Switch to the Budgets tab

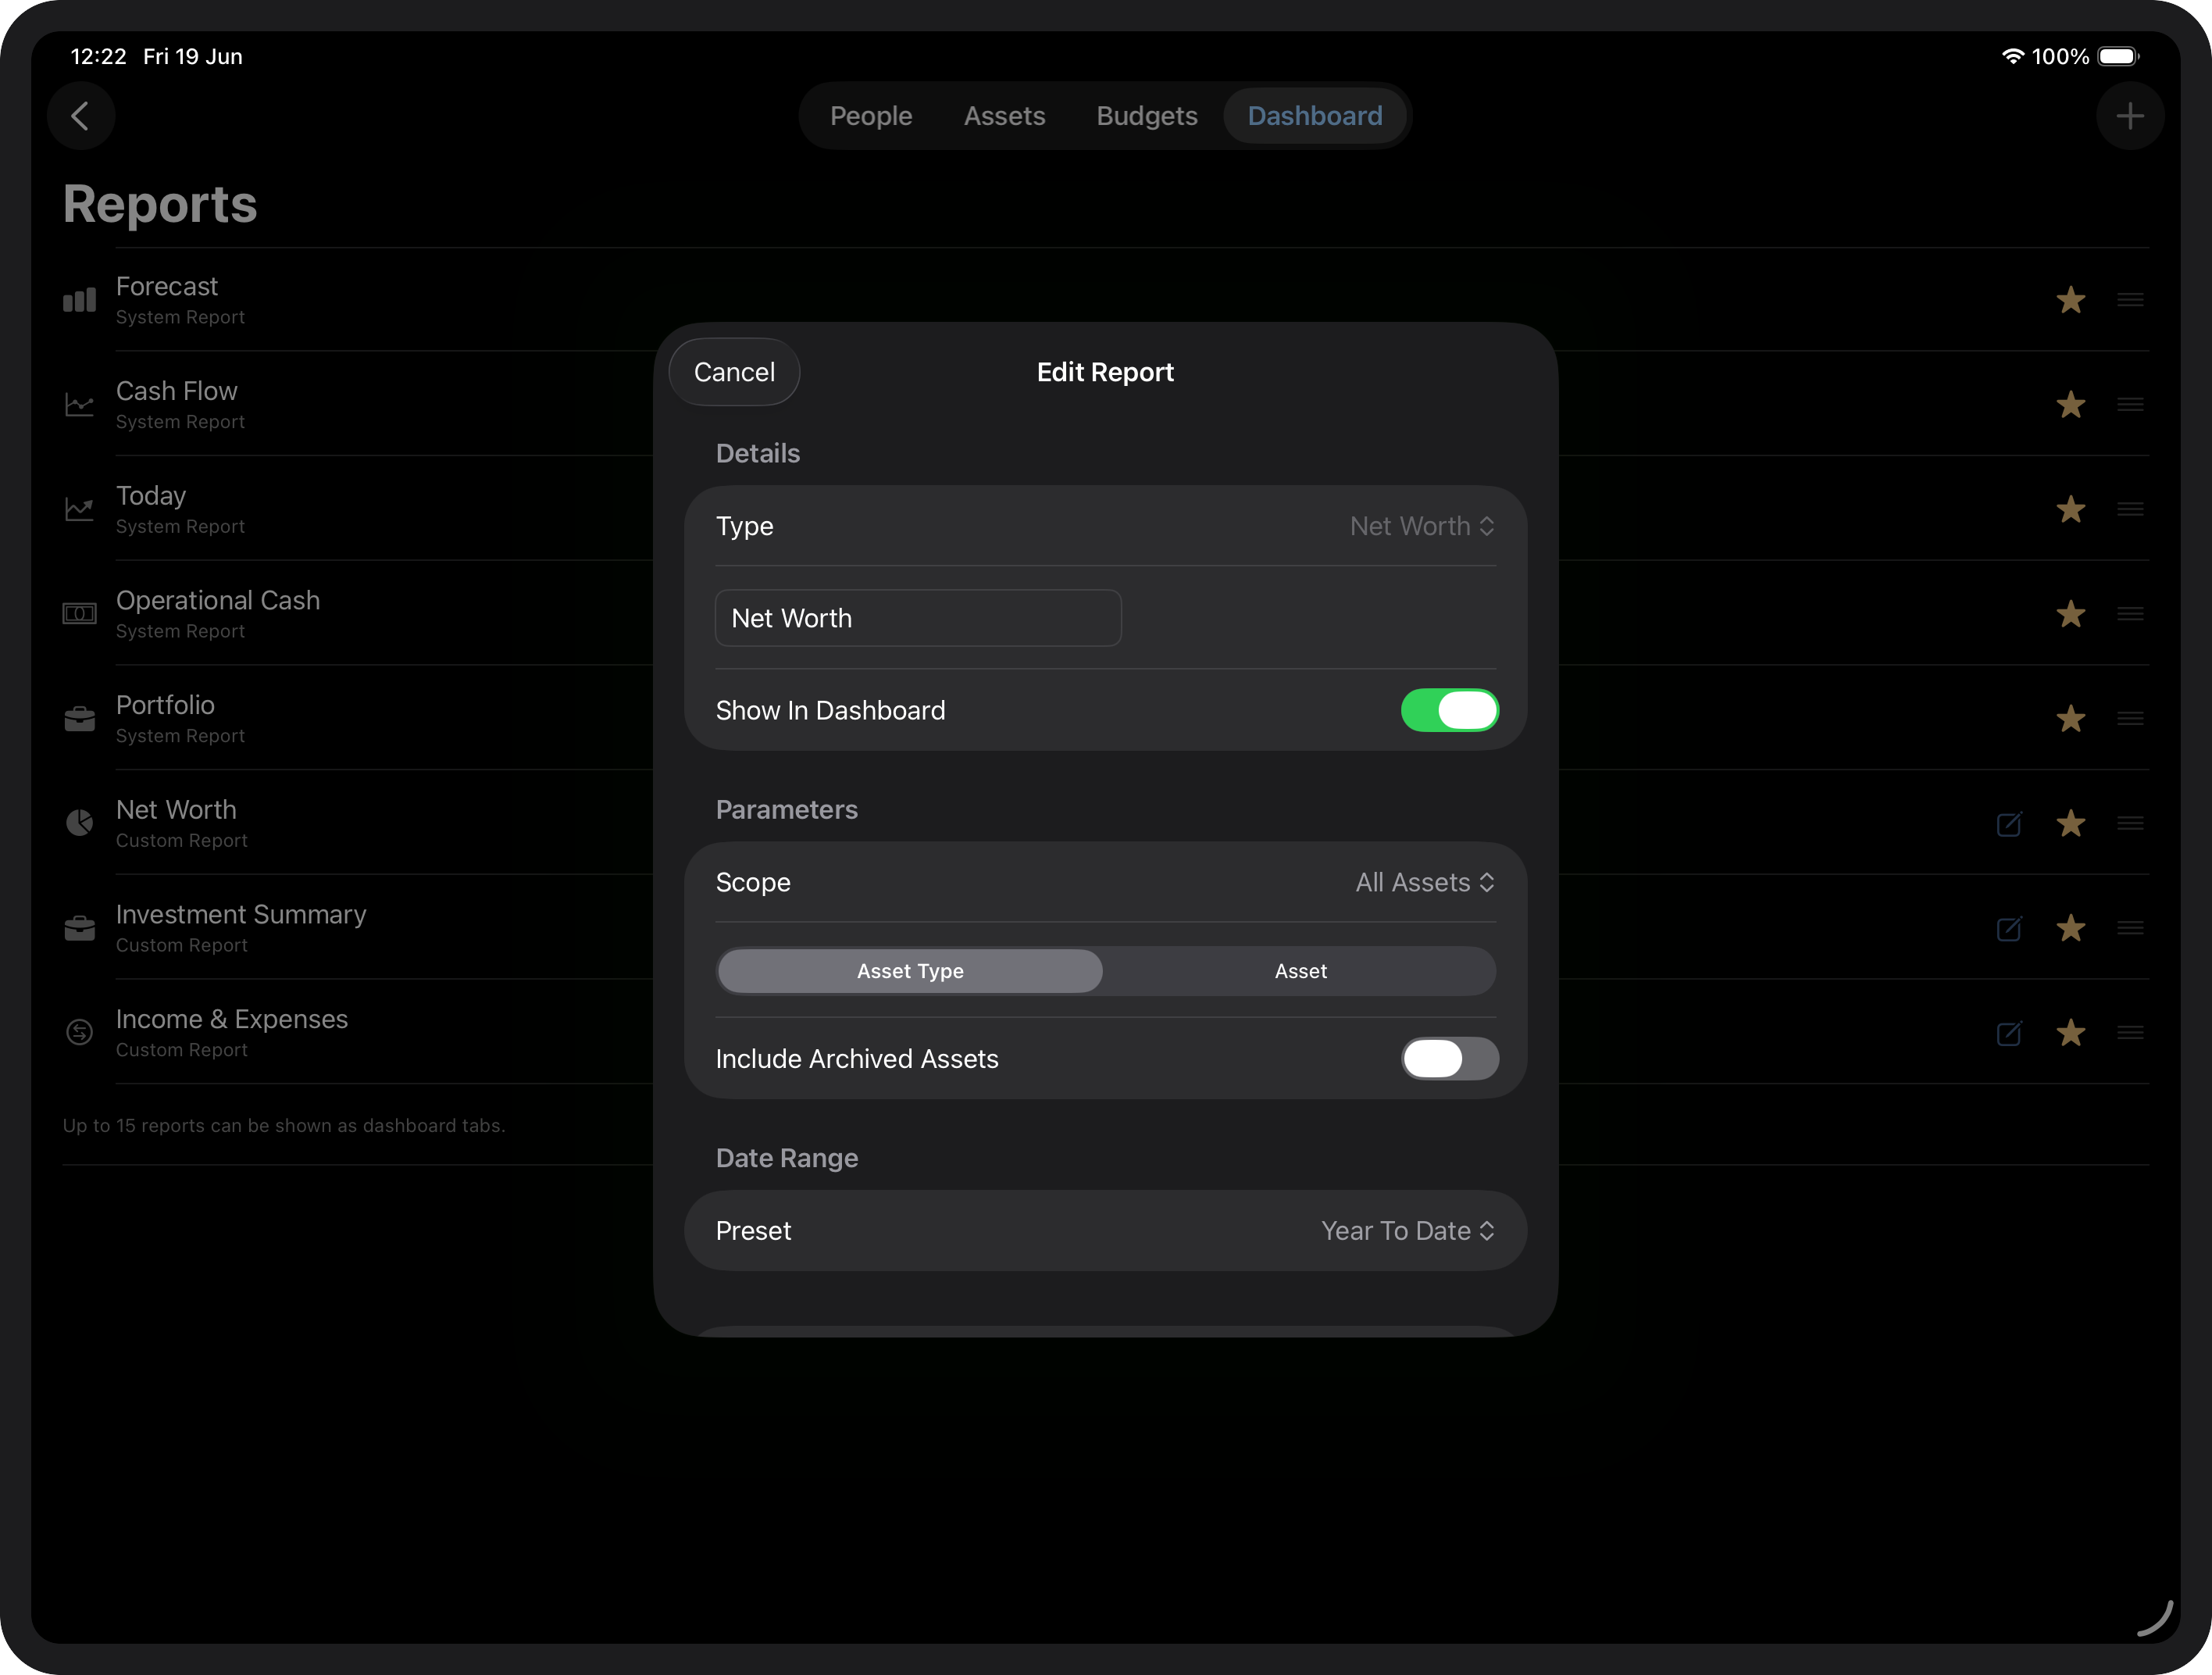(1146, 116)
